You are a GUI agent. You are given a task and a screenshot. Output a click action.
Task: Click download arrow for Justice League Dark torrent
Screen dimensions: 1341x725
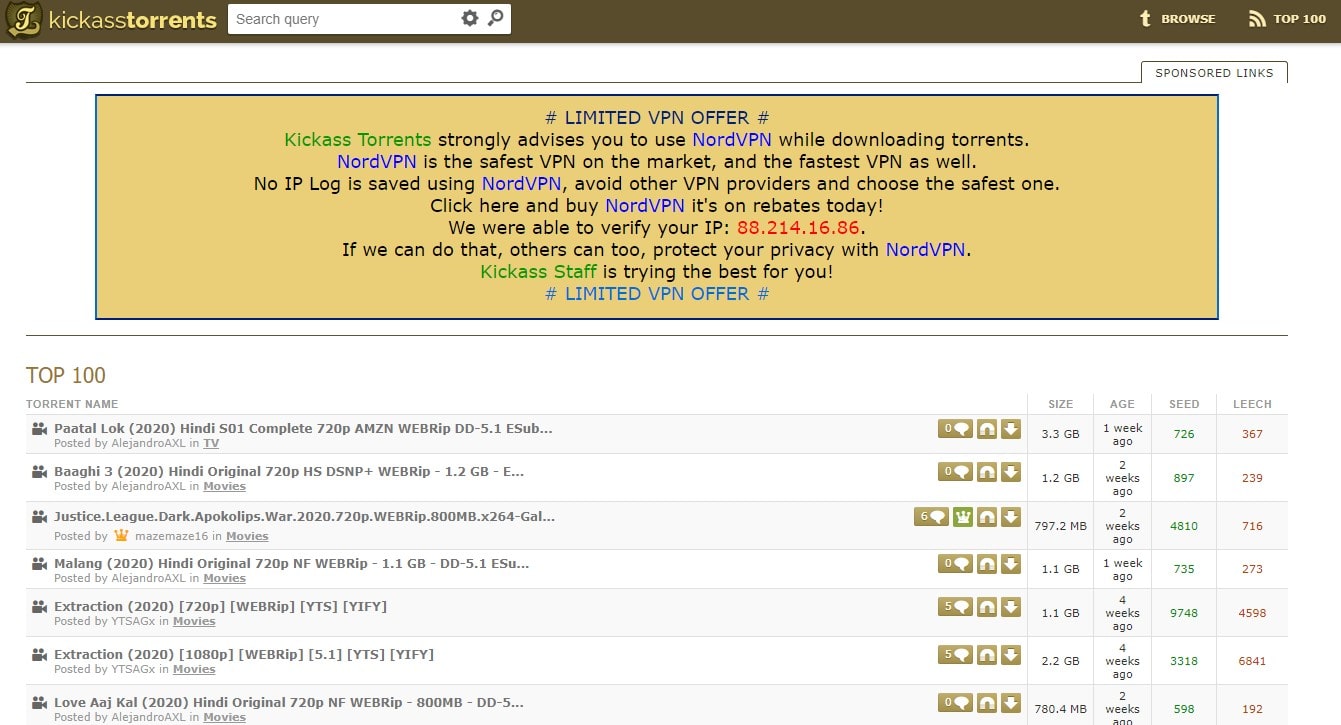pyautogui.click(x=1011, y=517)
